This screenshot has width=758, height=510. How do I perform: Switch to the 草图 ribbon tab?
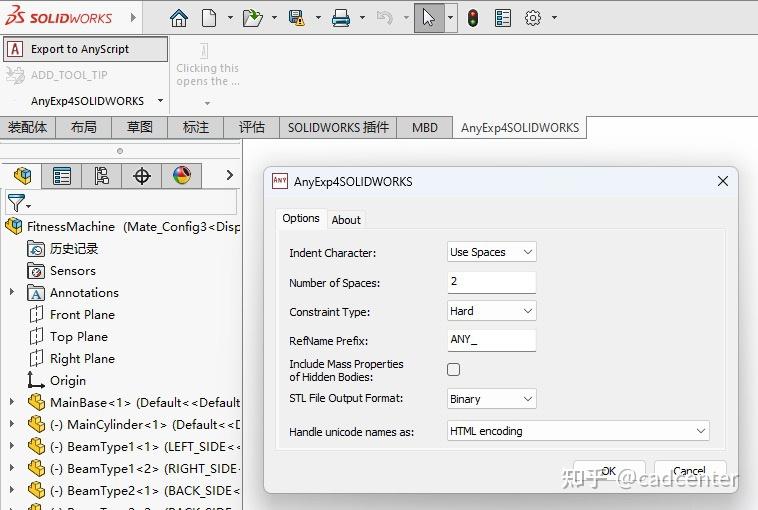[140, 127]
